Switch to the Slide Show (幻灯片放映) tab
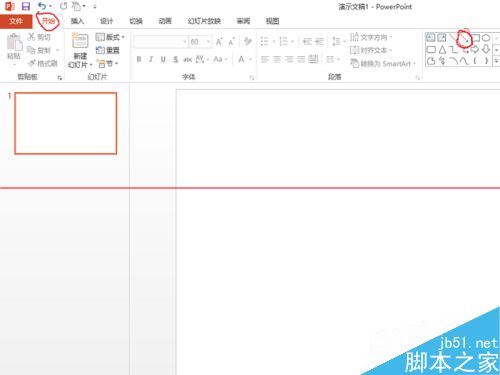Screen dimensions: 500x375 pos(204,21)
